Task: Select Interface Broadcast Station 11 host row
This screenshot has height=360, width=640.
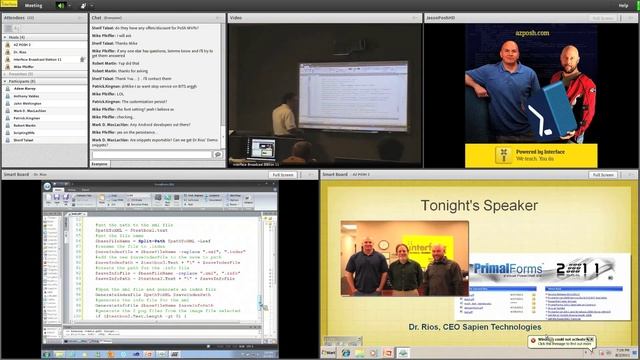Action: (x=44, y=59)
